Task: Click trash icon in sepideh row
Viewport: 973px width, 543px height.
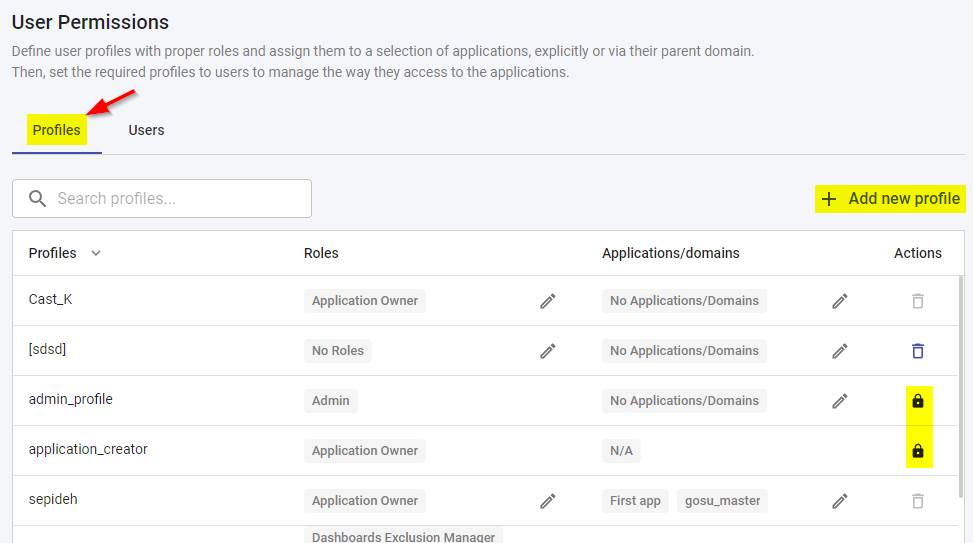Action: click(917, 501)
